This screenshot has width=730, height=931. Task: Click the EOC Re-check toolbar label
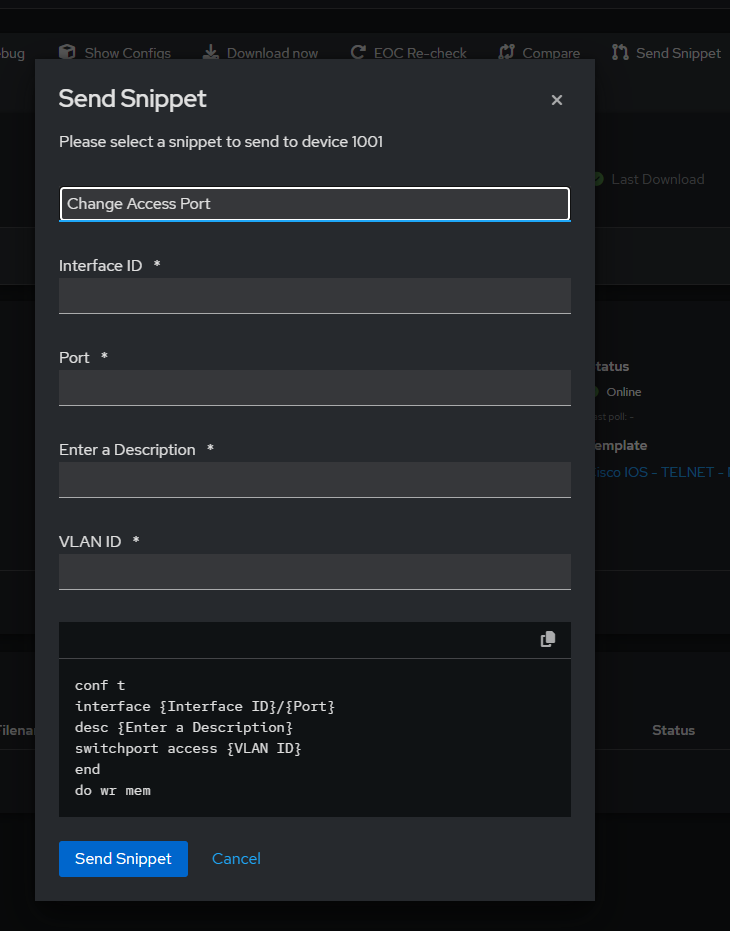[420, 53]
